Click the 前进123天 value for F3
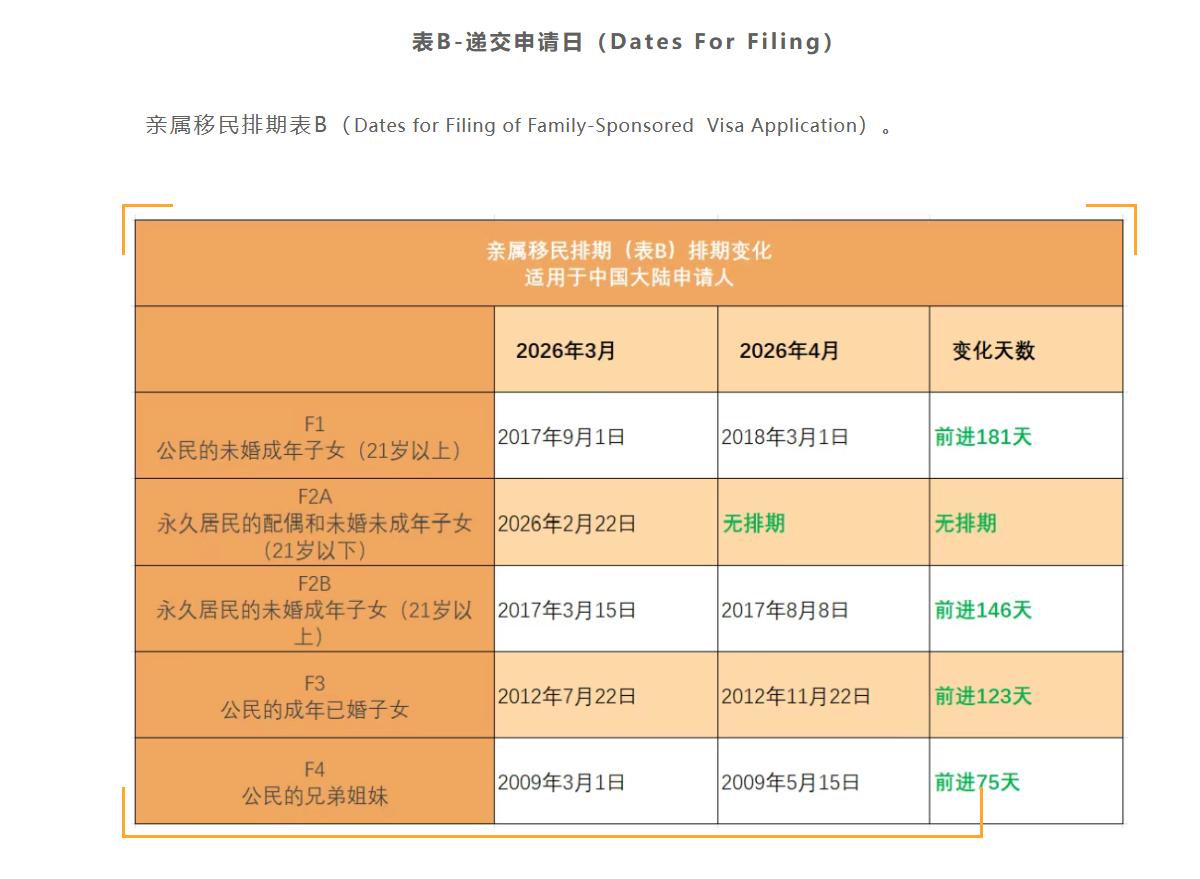Screen dimensions: 1200x879 tap(980, 694)
